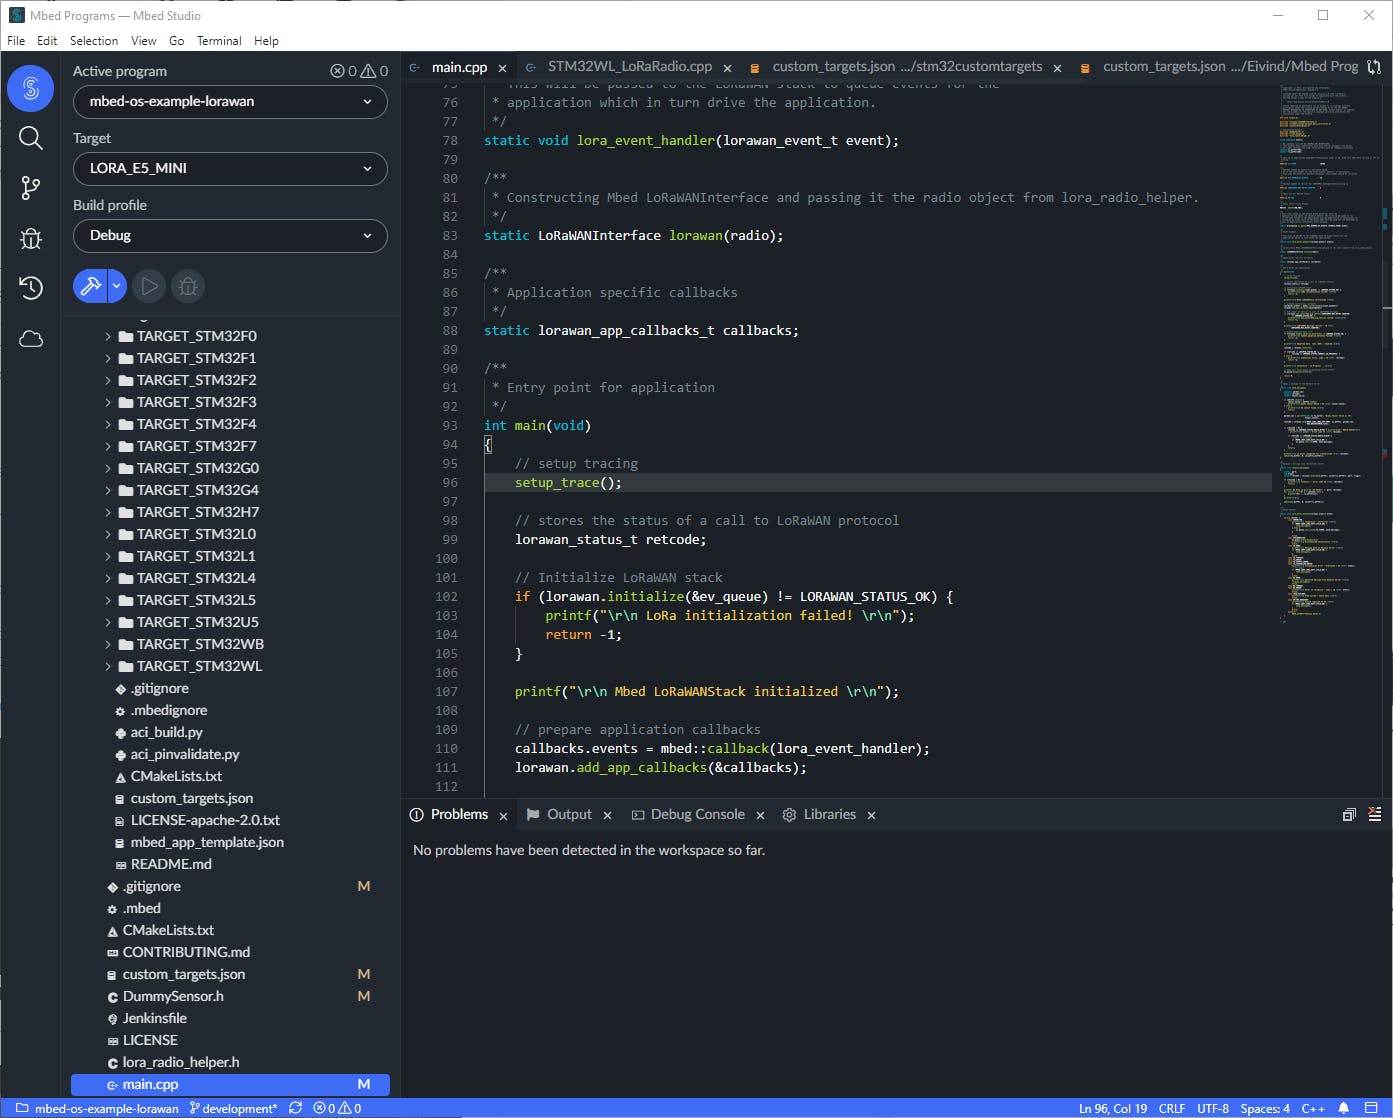1393x1118 pixels.
Task: Click Ln 96, Col 19 in status bar
Action: pos(1113,1108)
